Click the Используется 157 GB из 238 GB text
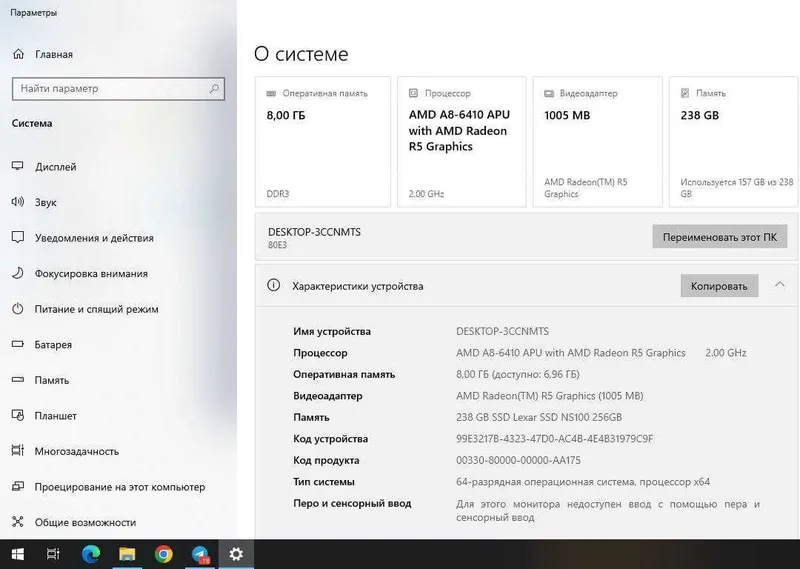This screenshot has height=569, width=800. (737, 188)
